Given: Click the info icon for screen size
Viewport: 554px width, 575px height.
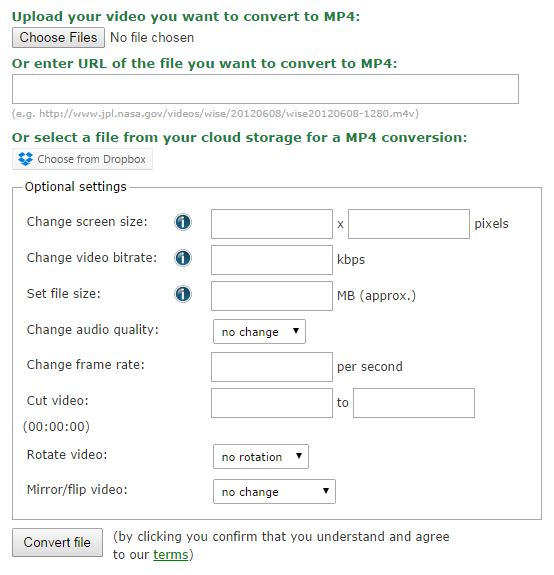Looking at the screenshot, I should coord(183,222).
